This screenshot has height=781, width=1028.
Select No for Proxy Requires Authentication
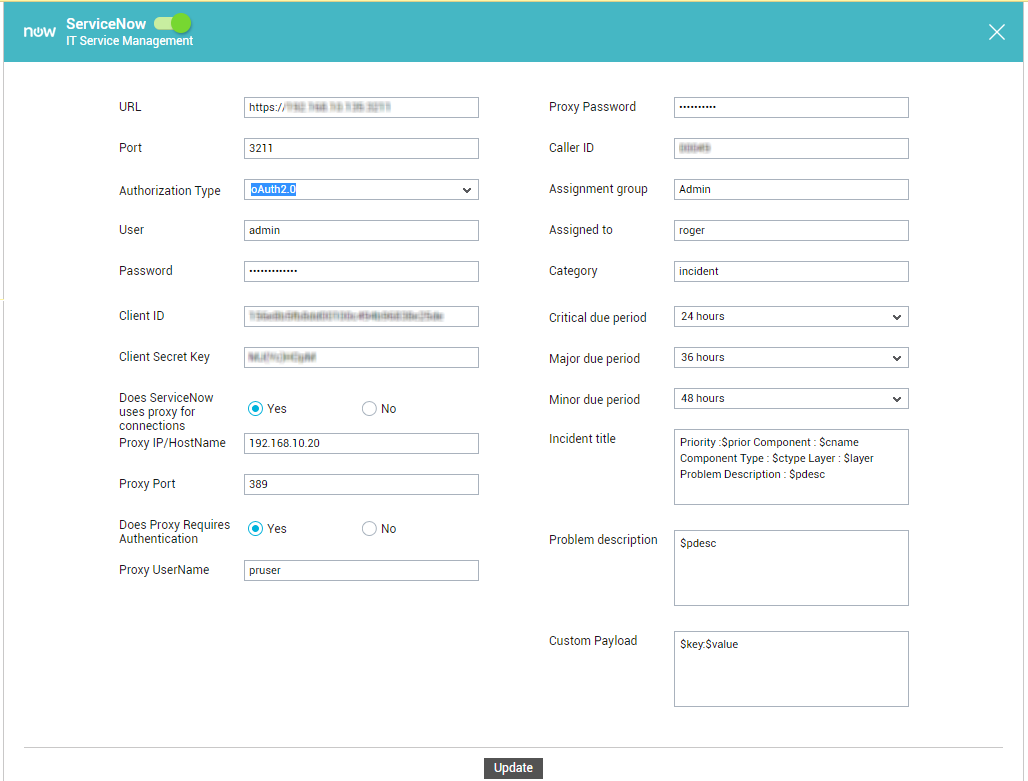pos(369,529)
